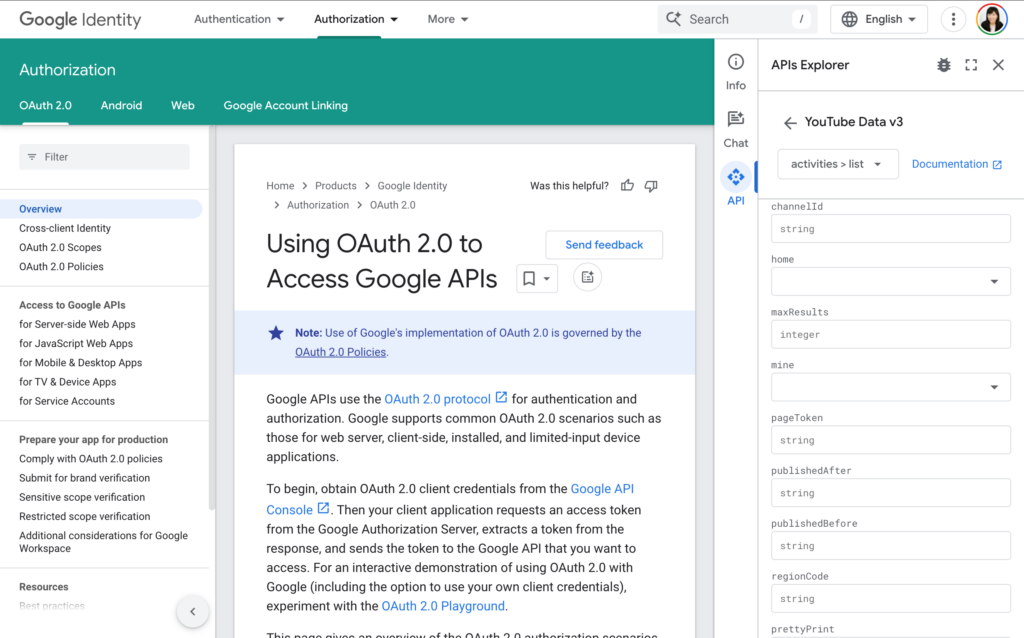This screenshot has width=1024, height=638.
Task: Switch to the OAuth 2.0 tab
Action: [45, 105]
